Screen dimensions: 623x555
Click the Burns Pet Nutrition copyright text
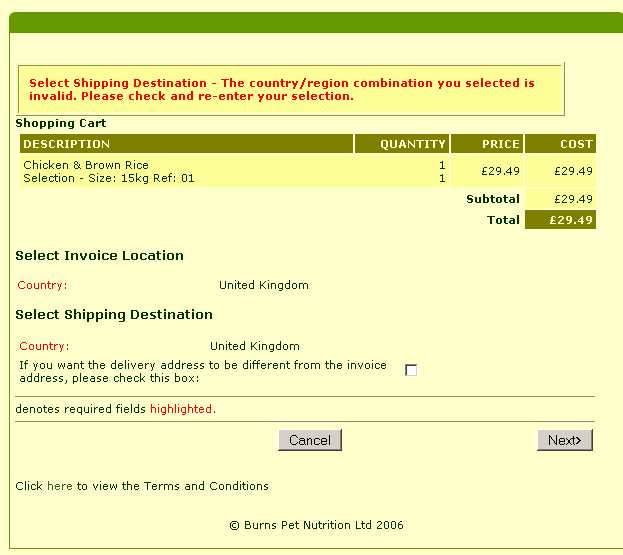316,525
